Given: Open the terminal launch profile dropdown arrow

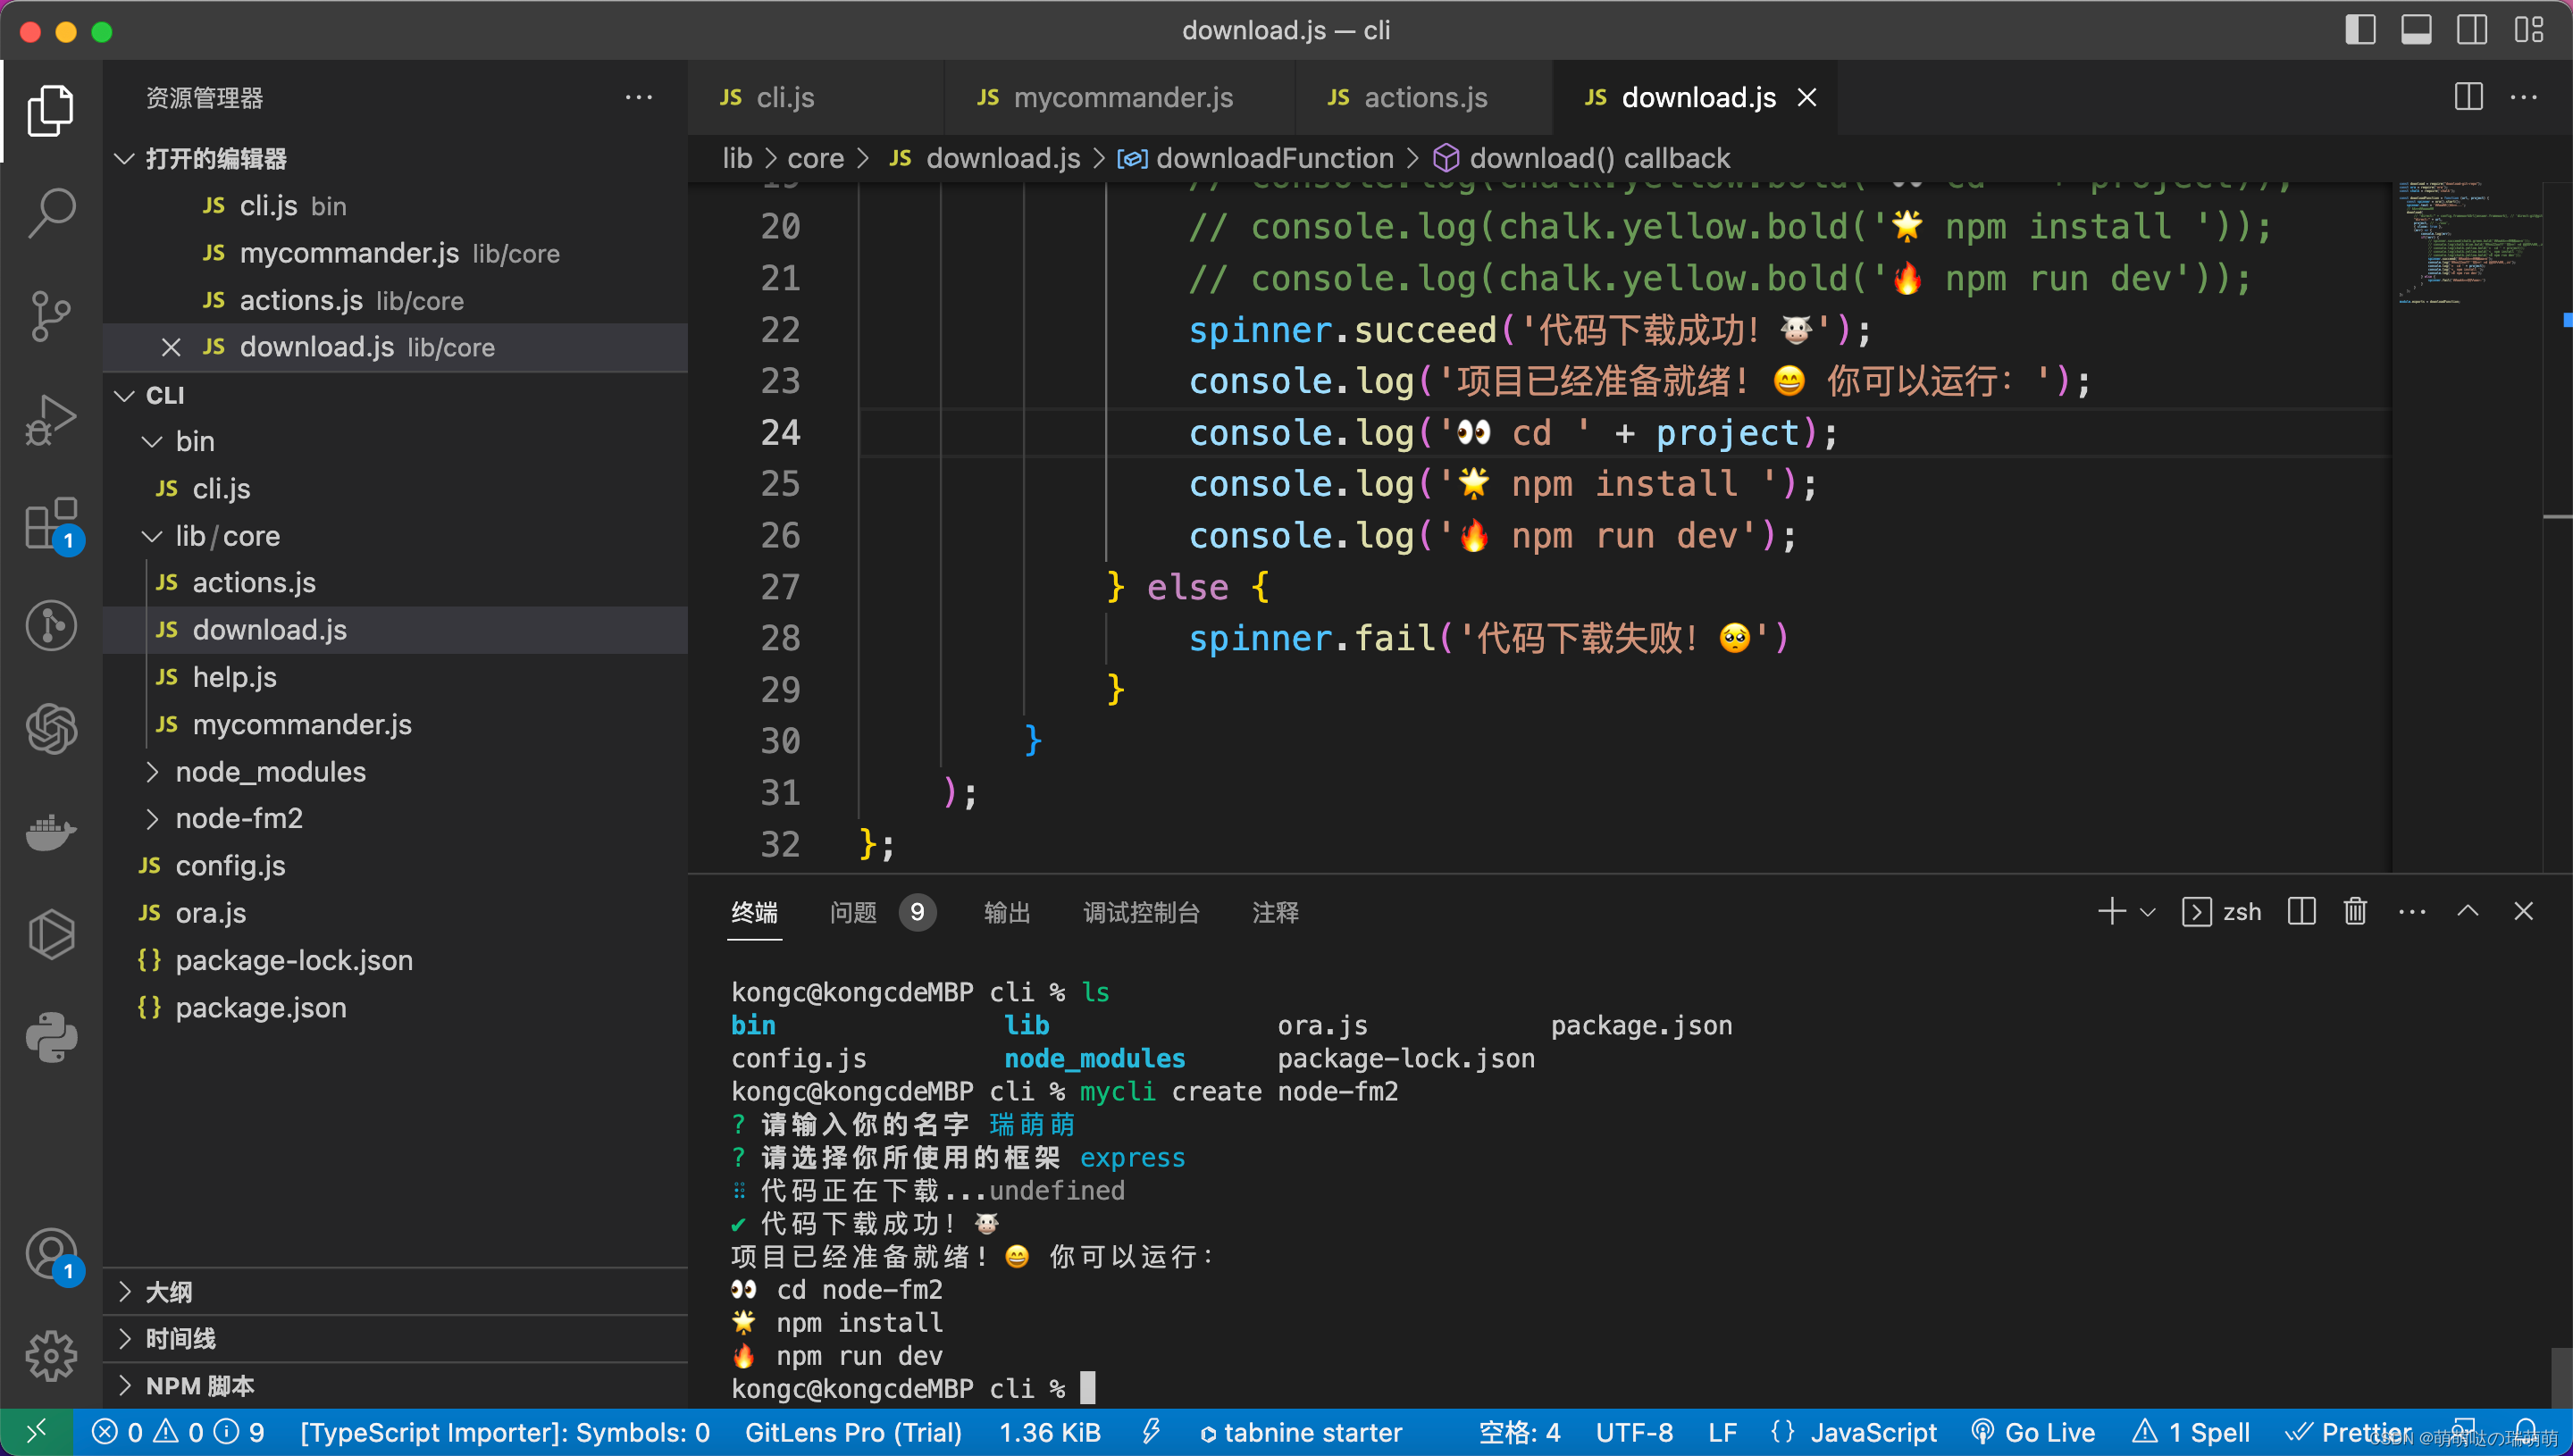Looking at the screenshot, I should coord(2147,912).
